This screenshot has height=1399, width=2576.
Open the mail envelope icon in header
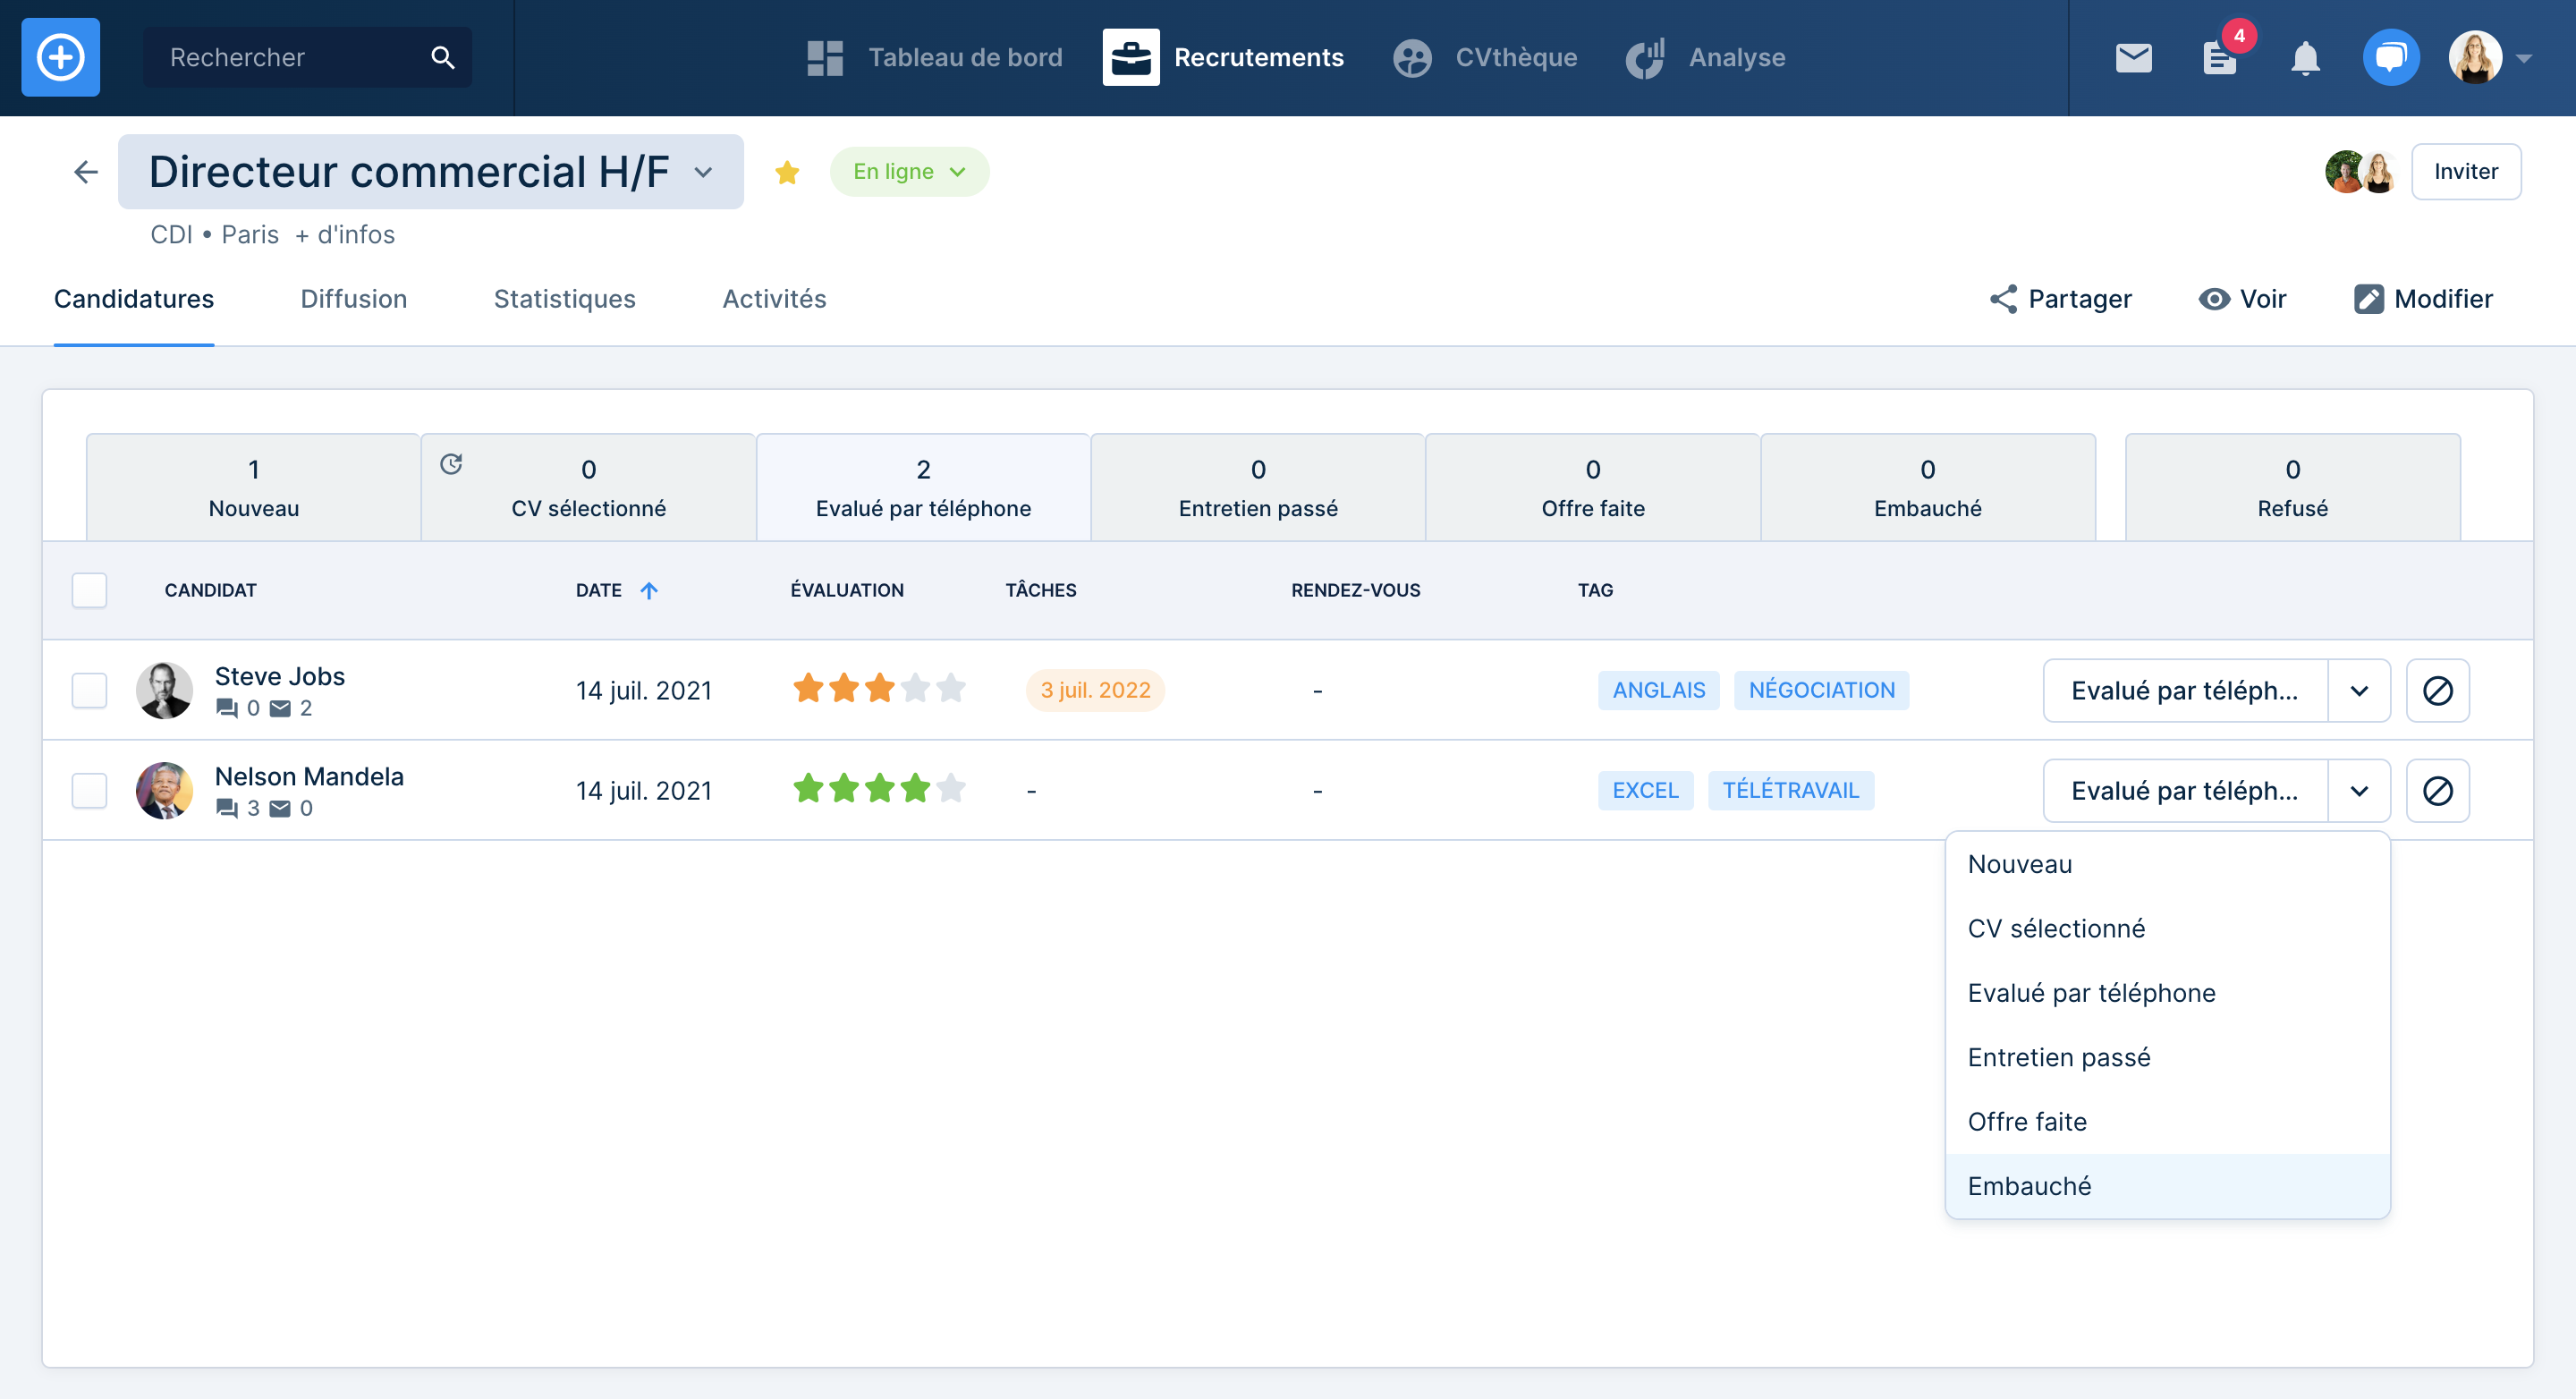coord(2133,57)
